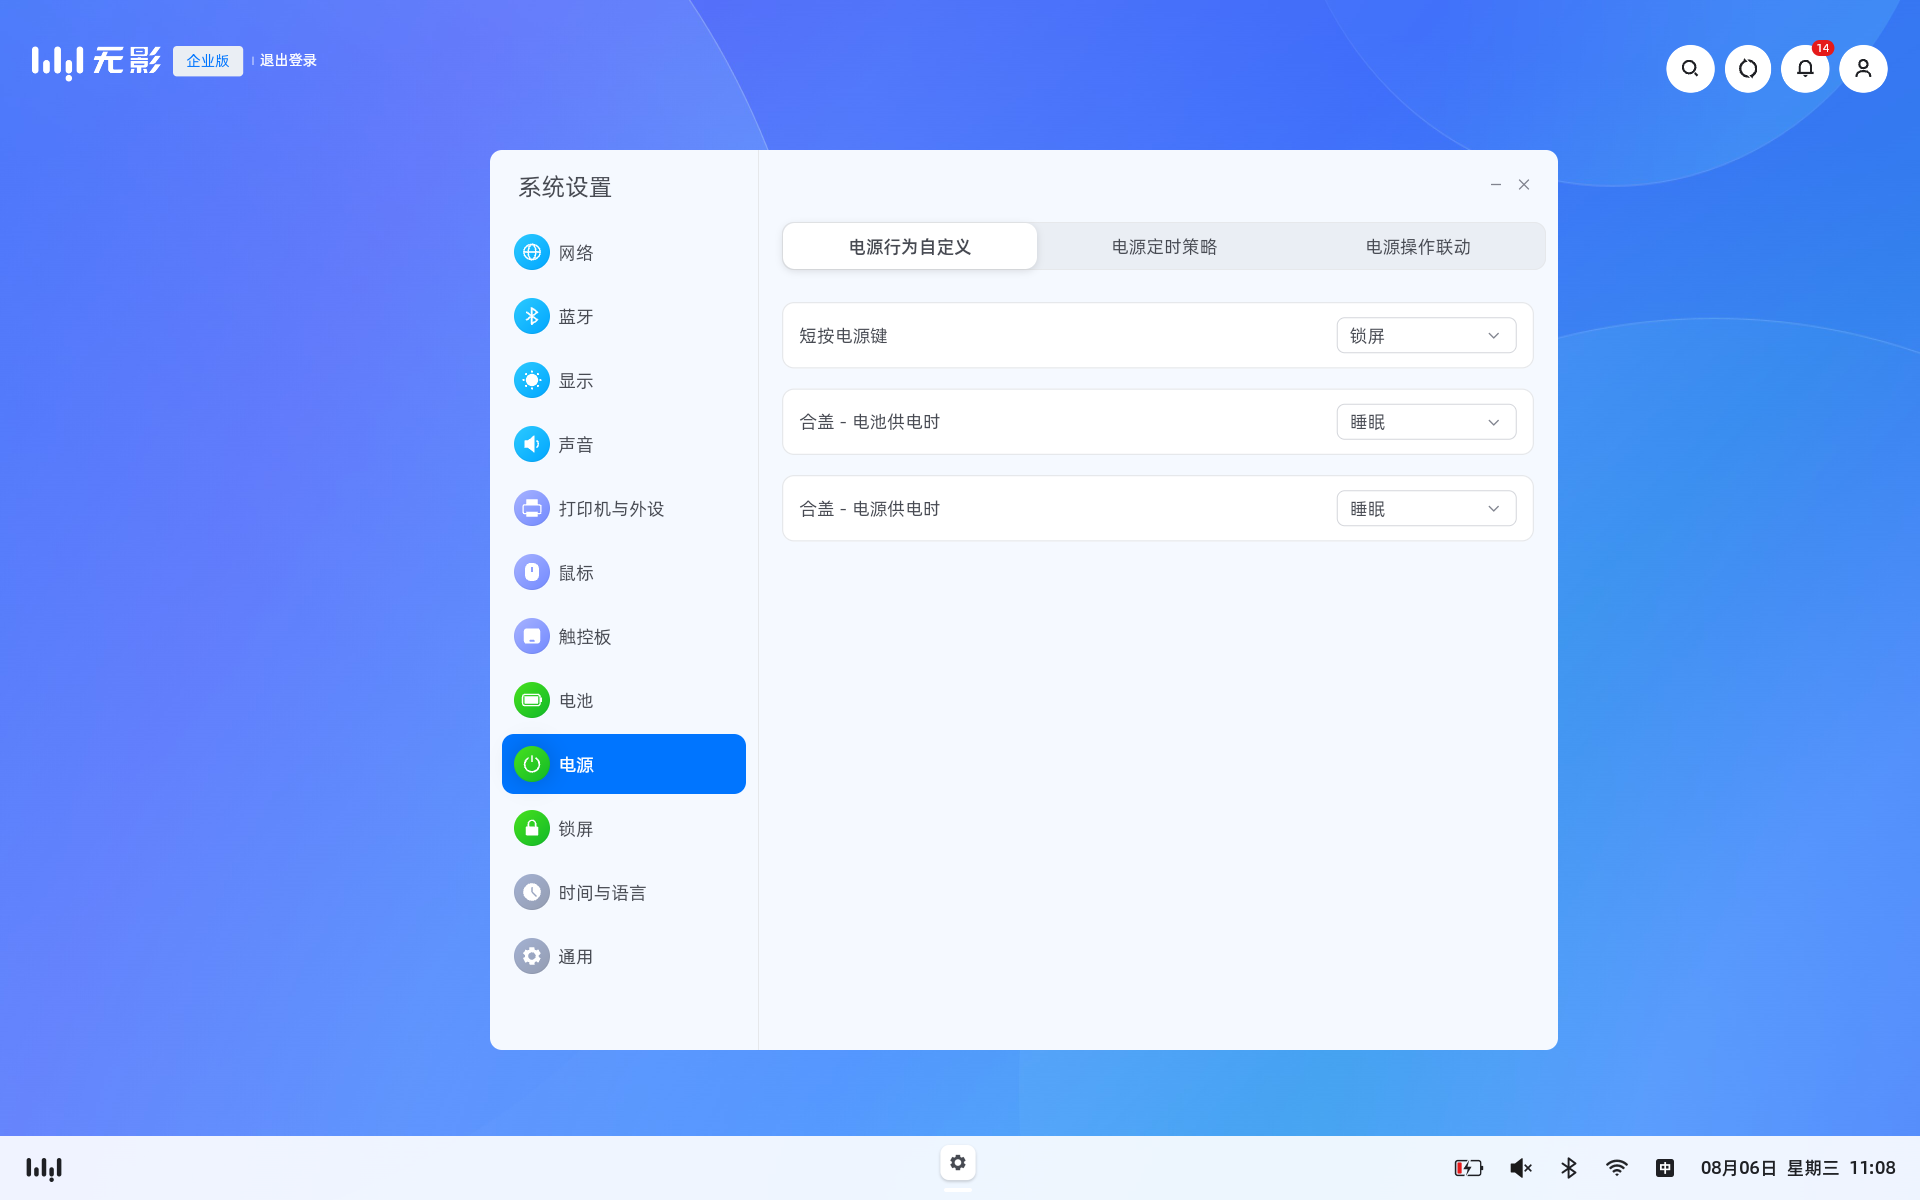Switch to the 电源行为自定义 tab
This screenshot has width=1920, height=1200.
[x=910, y=246]
